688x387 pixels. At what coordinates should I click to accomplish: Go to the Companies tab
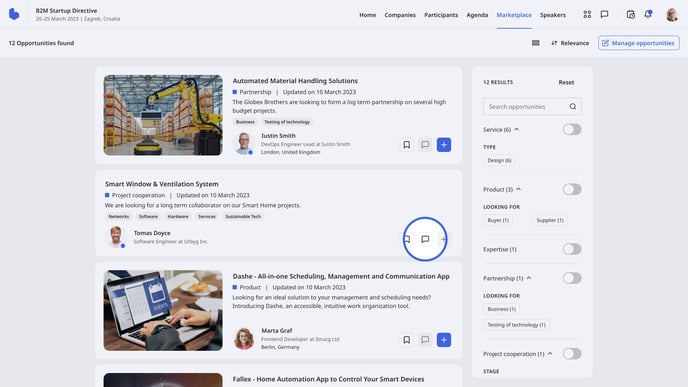400,15
